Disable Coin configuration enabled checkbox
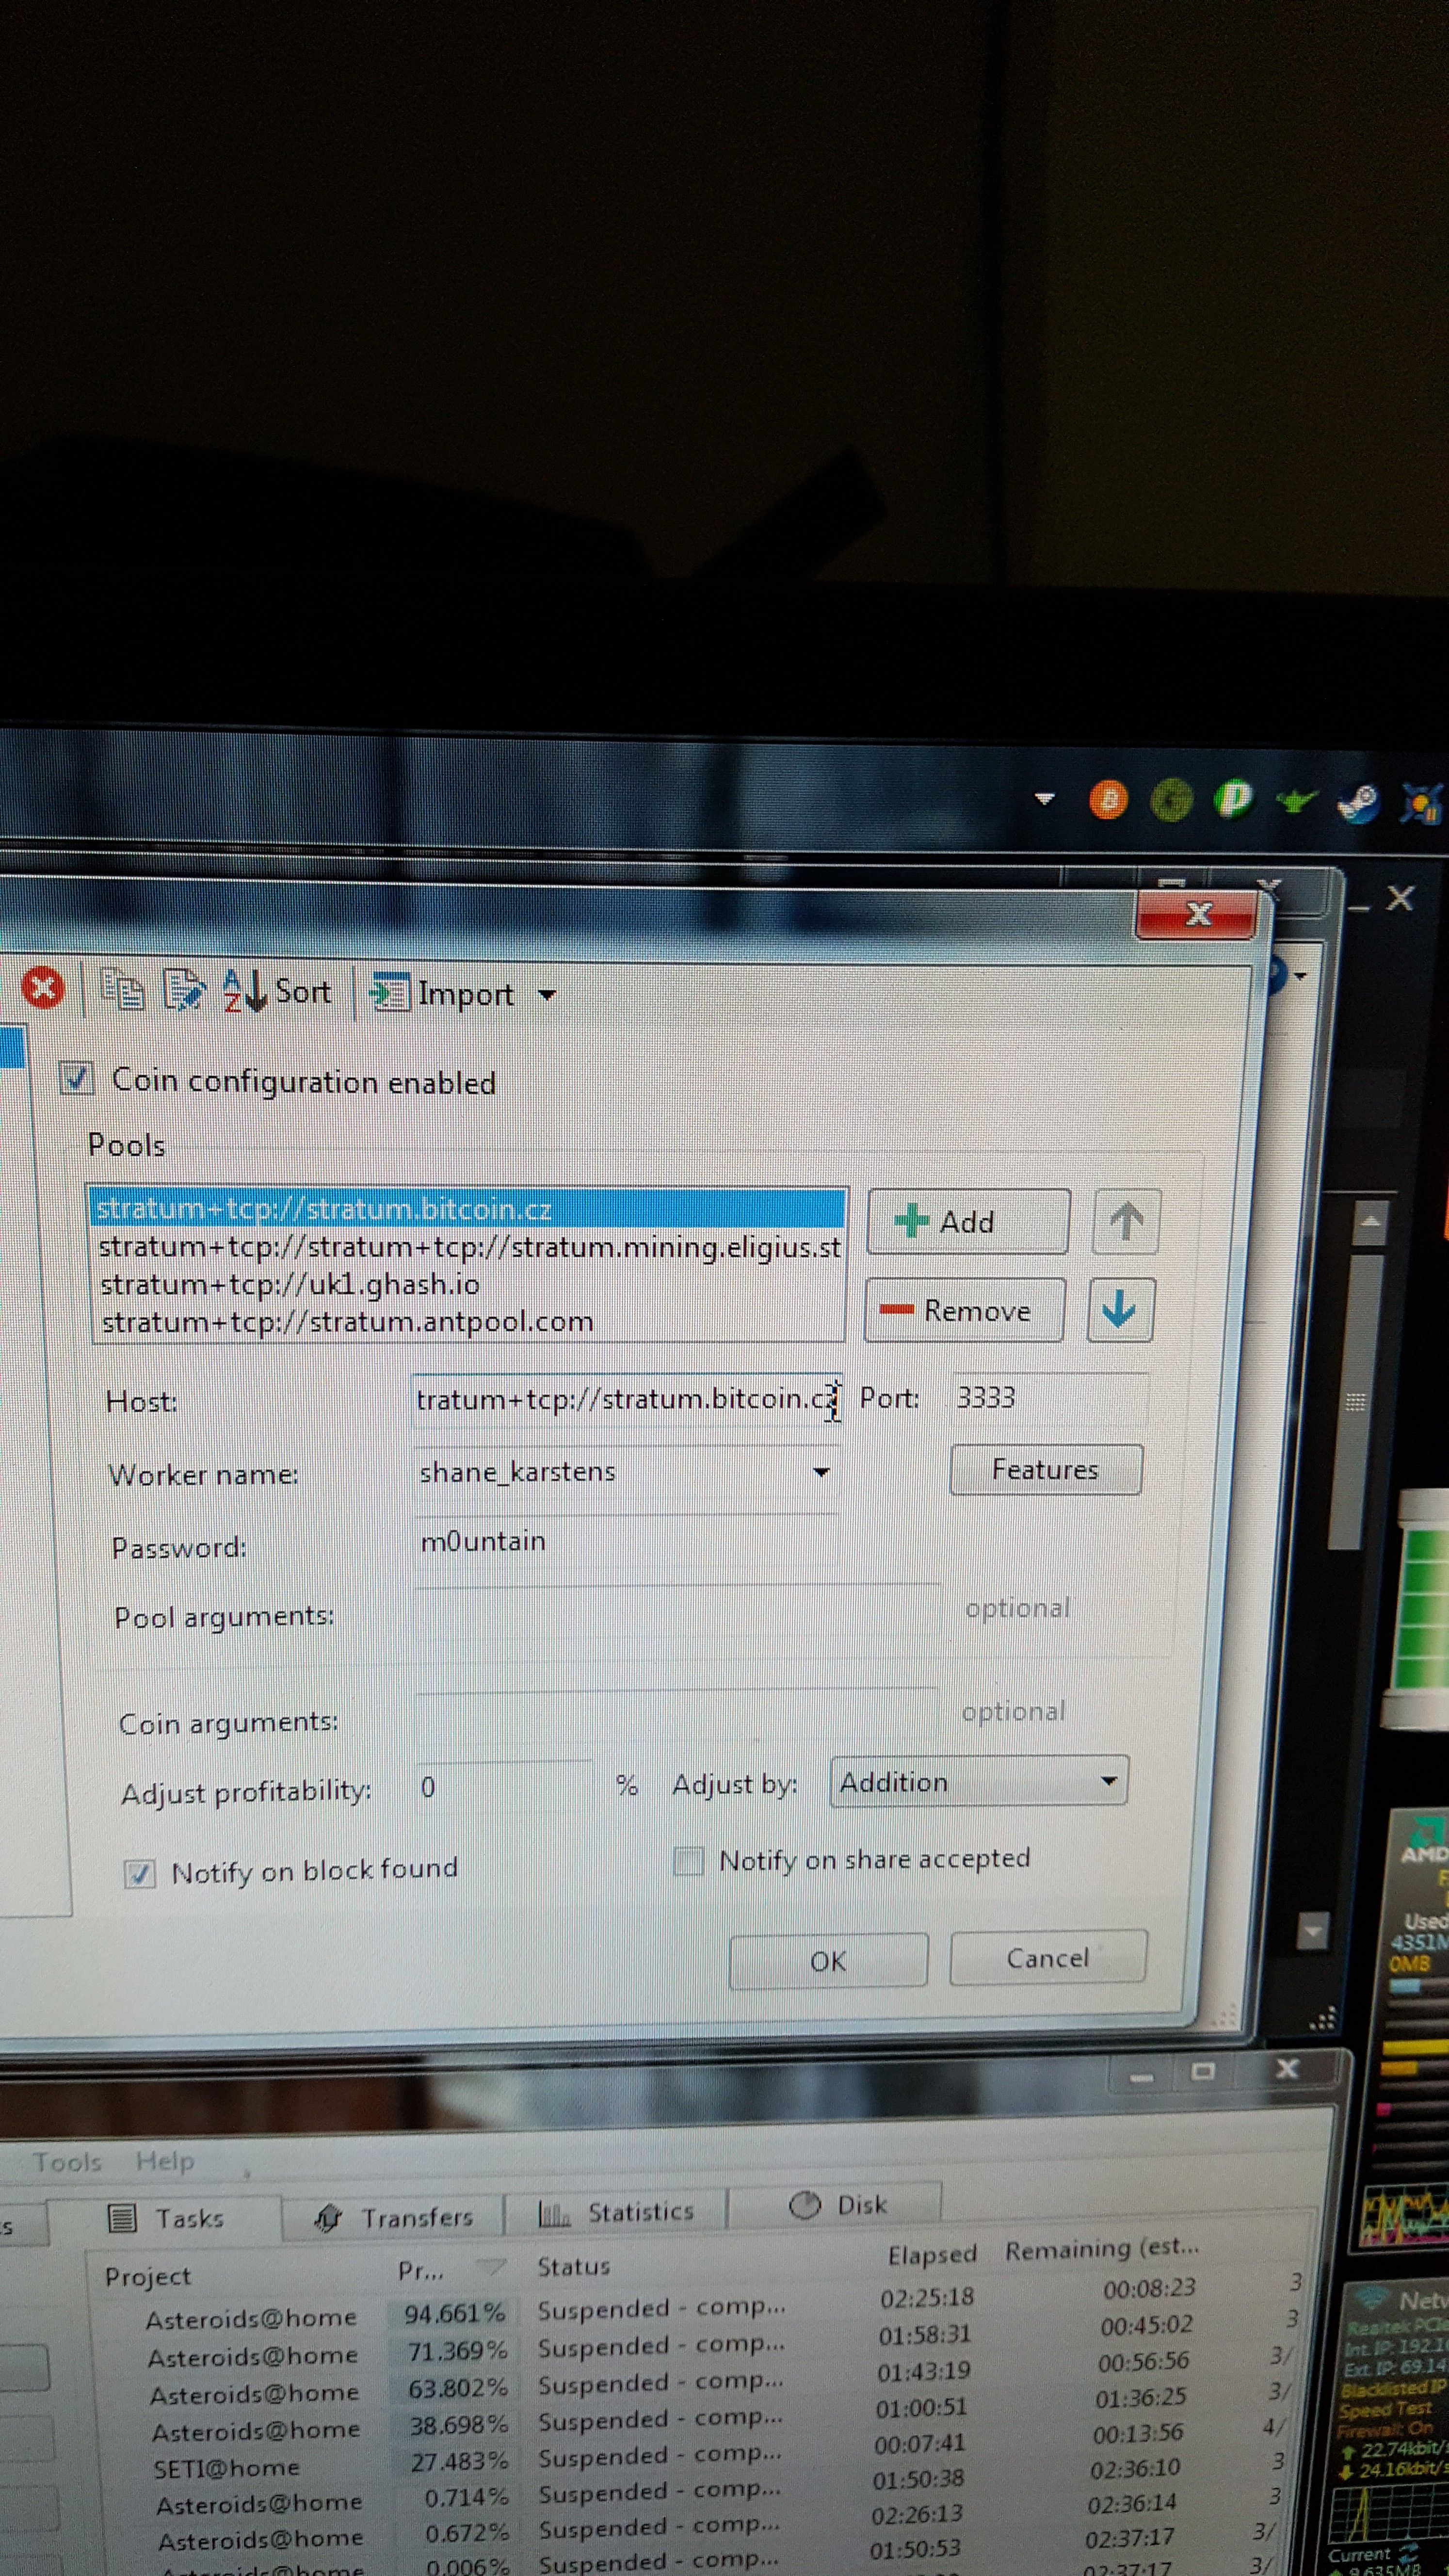The height and width of the screenshot is (2576, 1449). (77, 1079)
